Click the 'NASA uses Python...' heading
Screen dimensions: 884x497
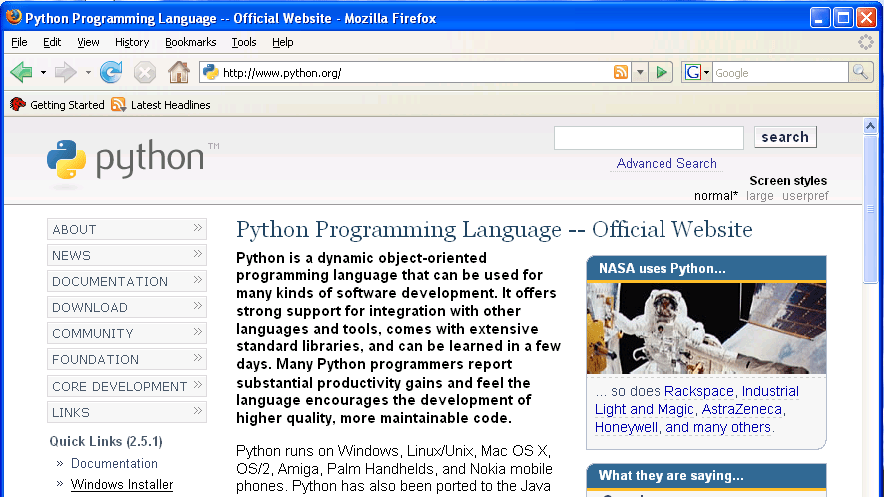click(x=662, y=268)
